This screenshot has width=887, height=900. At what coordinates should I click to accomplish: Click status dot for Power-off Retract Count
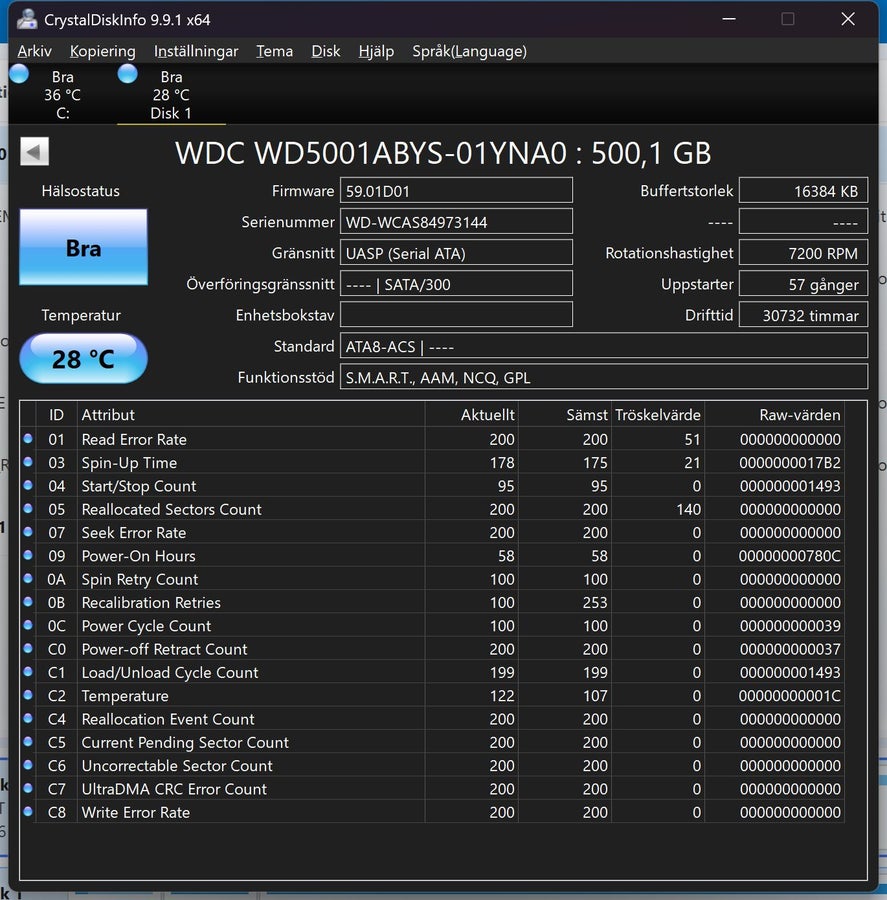click(x=28, y=648)
